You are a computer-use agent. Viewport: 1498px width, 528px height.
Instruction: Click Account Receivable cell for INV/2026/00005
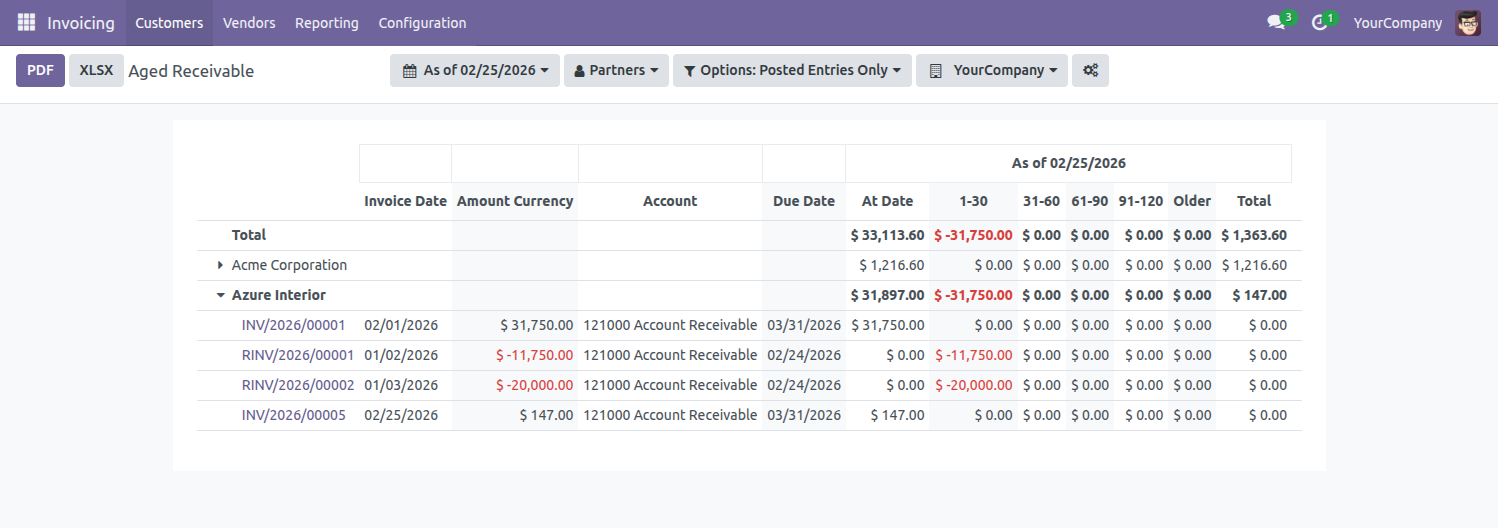[x=670, y=415]
